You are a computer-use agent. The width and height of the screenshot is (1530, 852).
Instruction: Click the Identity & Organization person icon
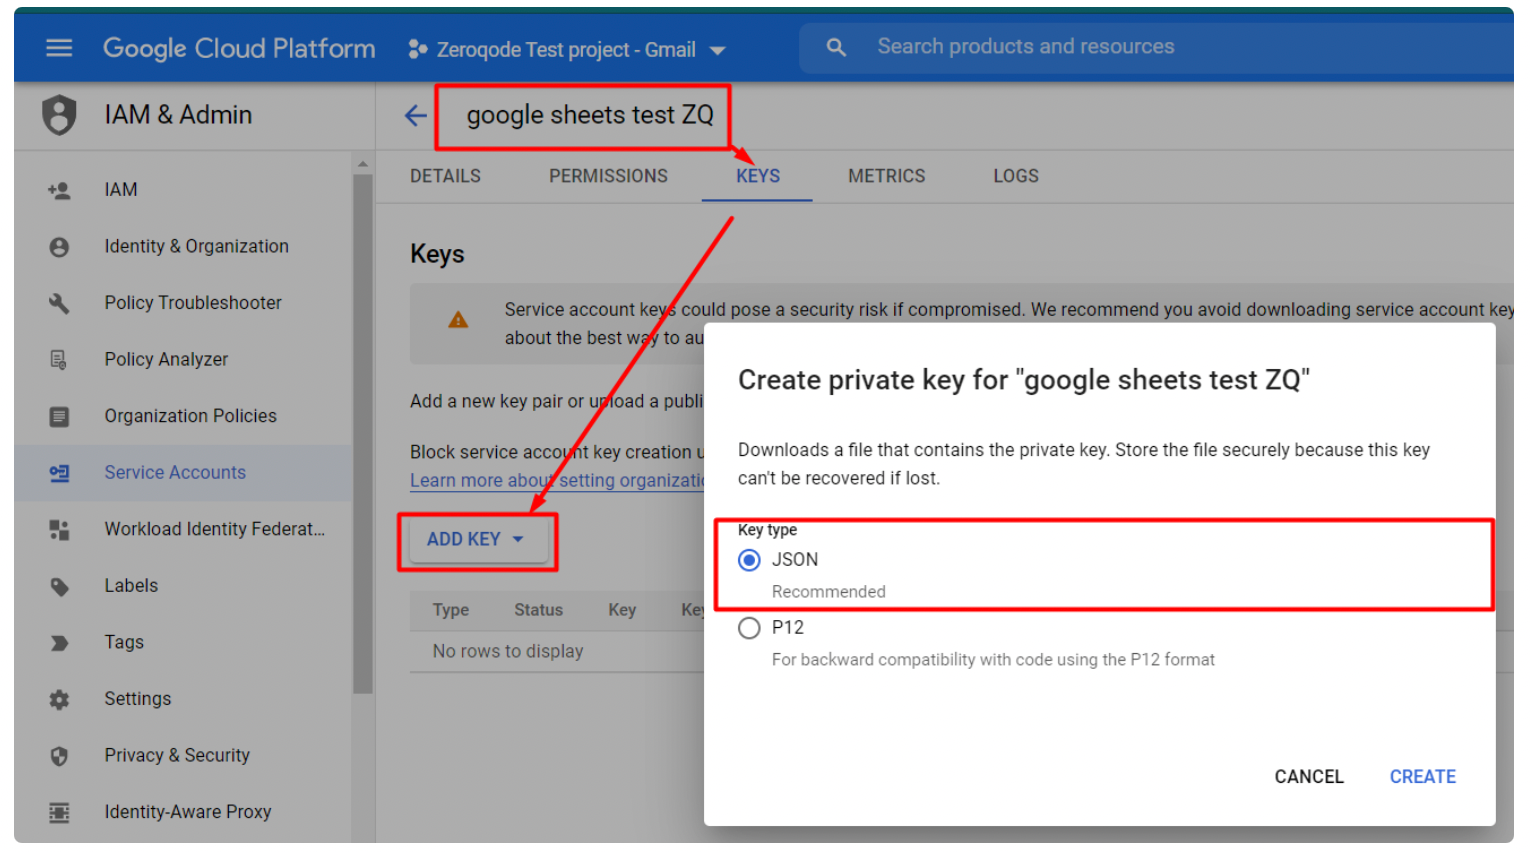pyautogui.click(x=59, y=247)
